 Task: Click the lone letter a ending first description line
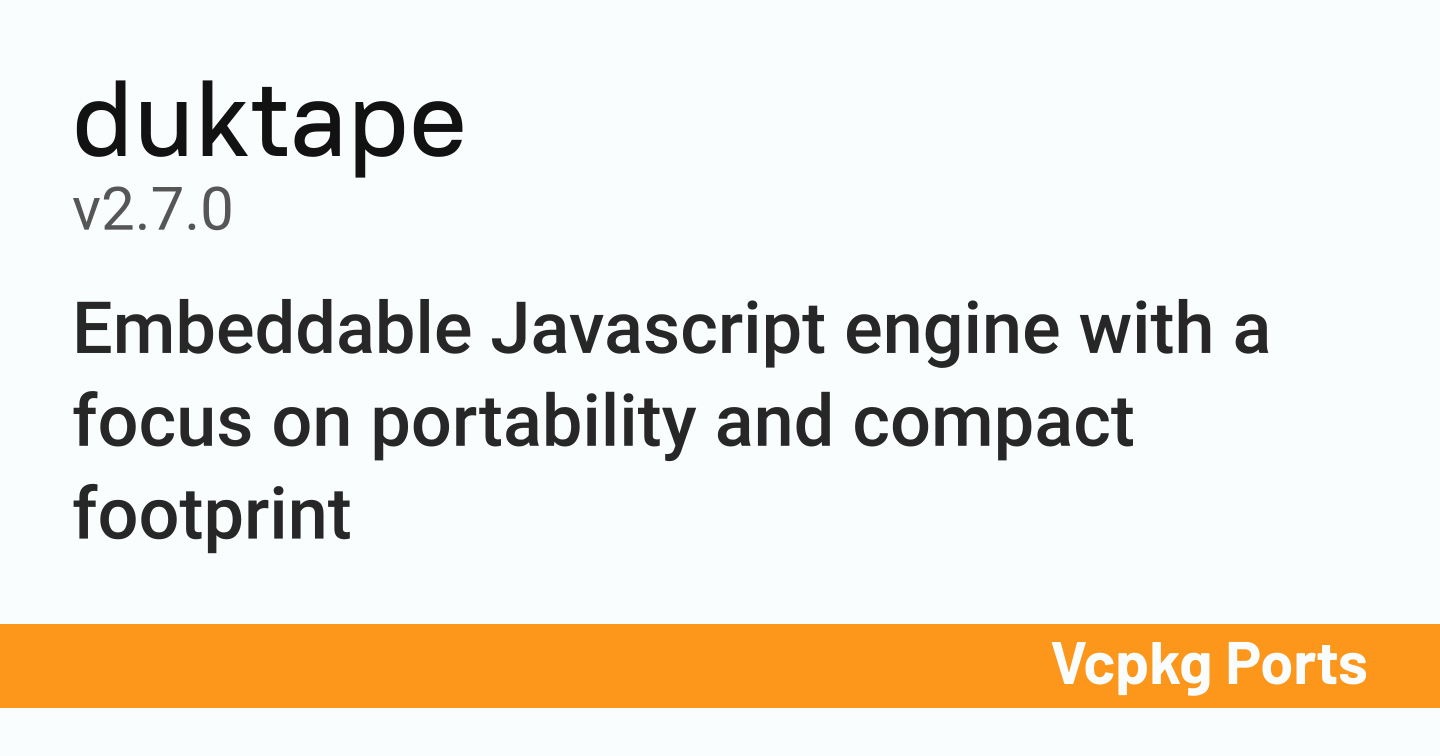point(1251,333)
